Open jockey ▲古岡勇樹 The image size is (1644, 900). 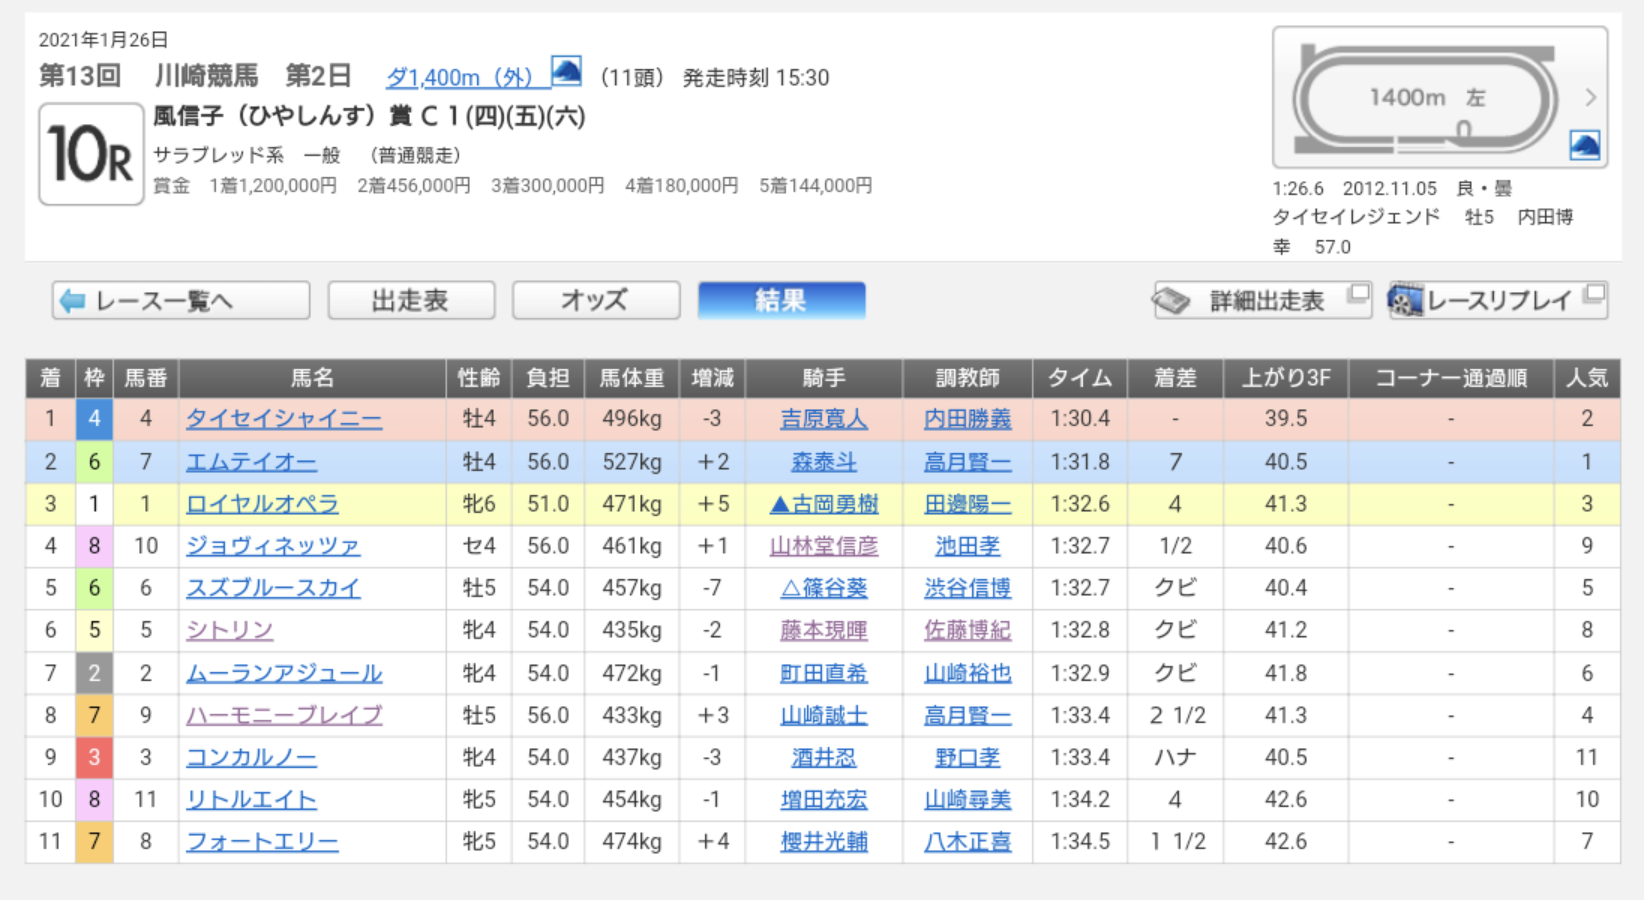(x=824, y=504)
